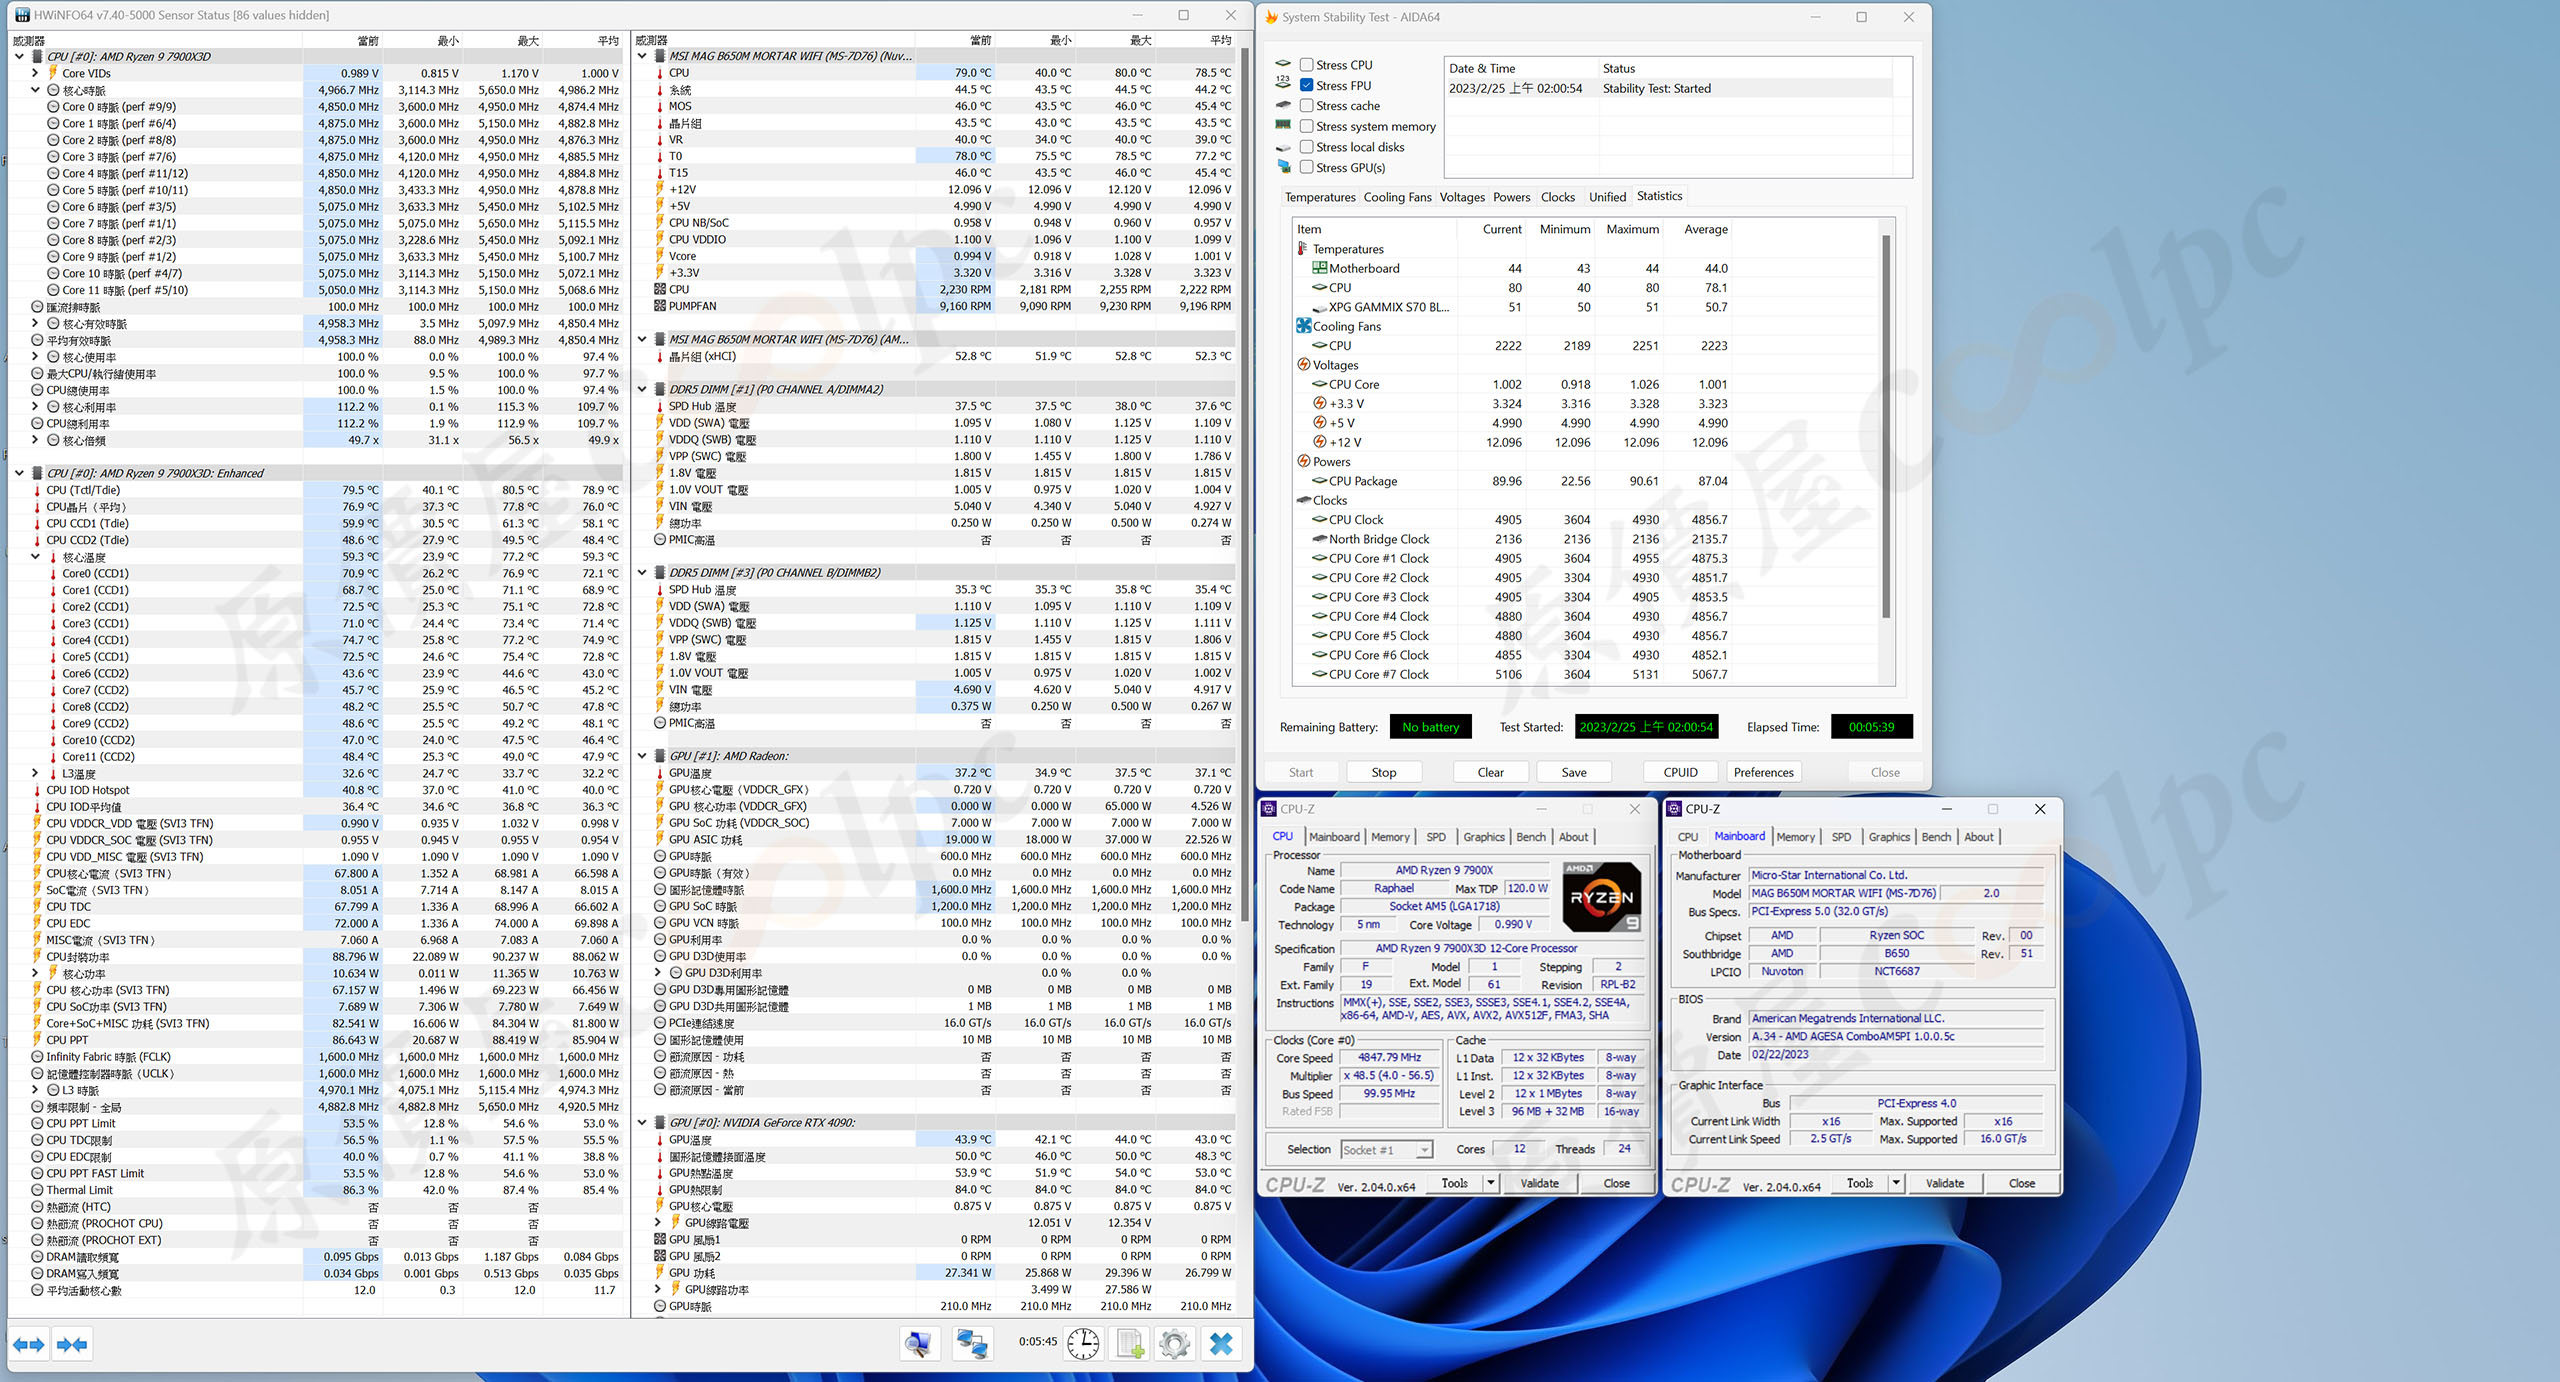Screen dimensions: 2560x1382
Task: Collapse the DDR5 DIMM [#1] sensor group
Action: click(x=642, y=389)
